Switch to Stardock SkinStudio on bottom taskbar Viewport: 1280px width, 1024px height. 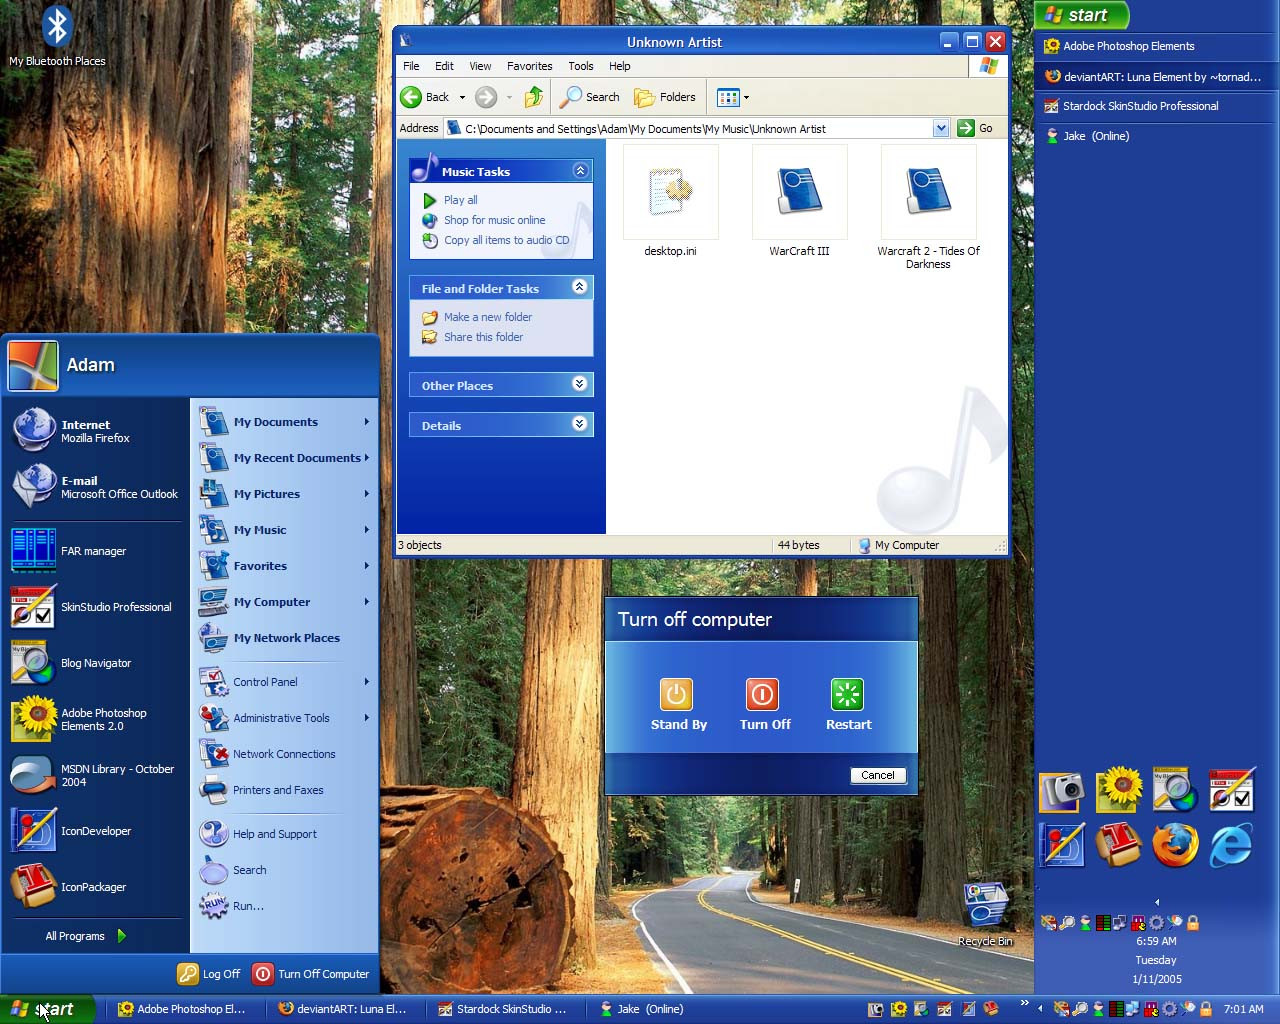tap(504, 1009)
